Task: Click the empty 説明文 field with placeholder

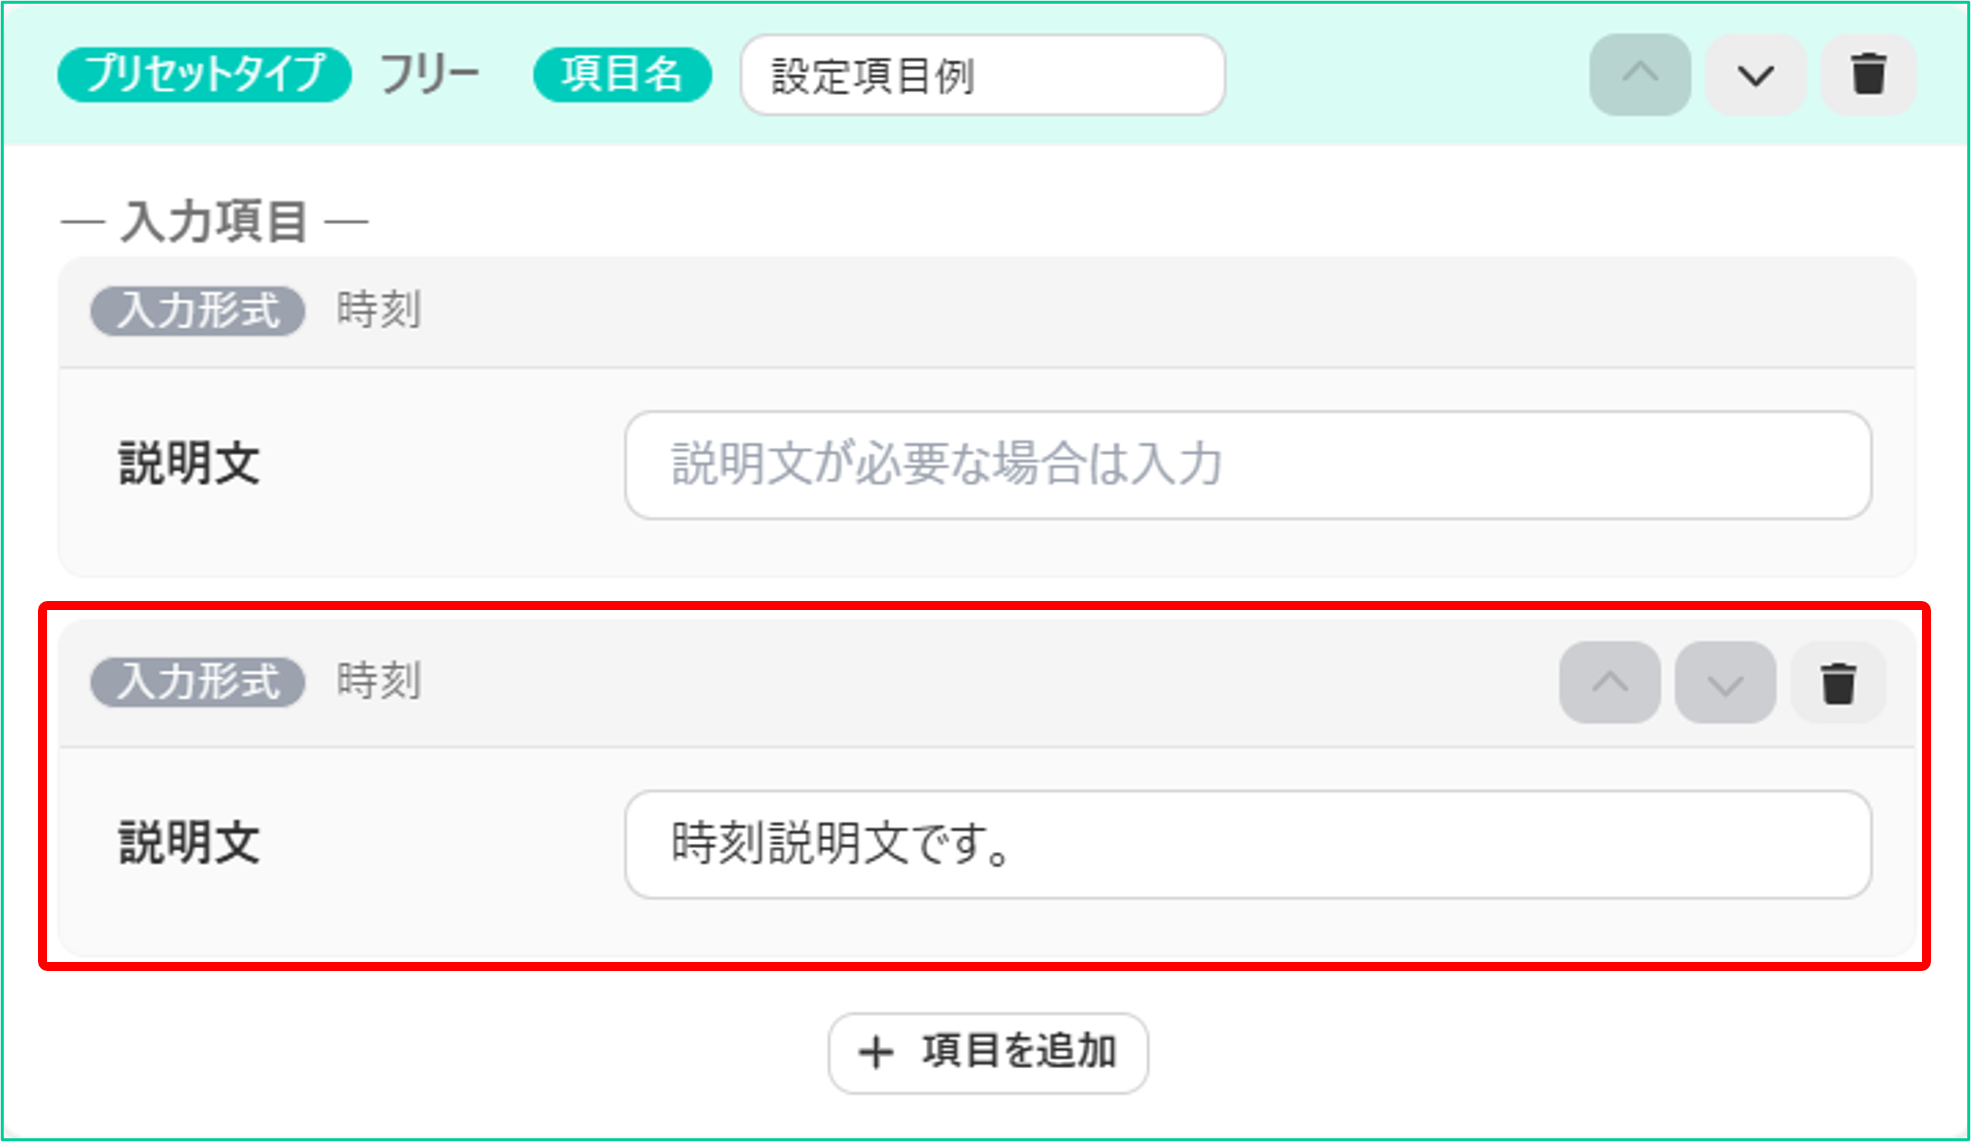Action: click(1248, 465)
